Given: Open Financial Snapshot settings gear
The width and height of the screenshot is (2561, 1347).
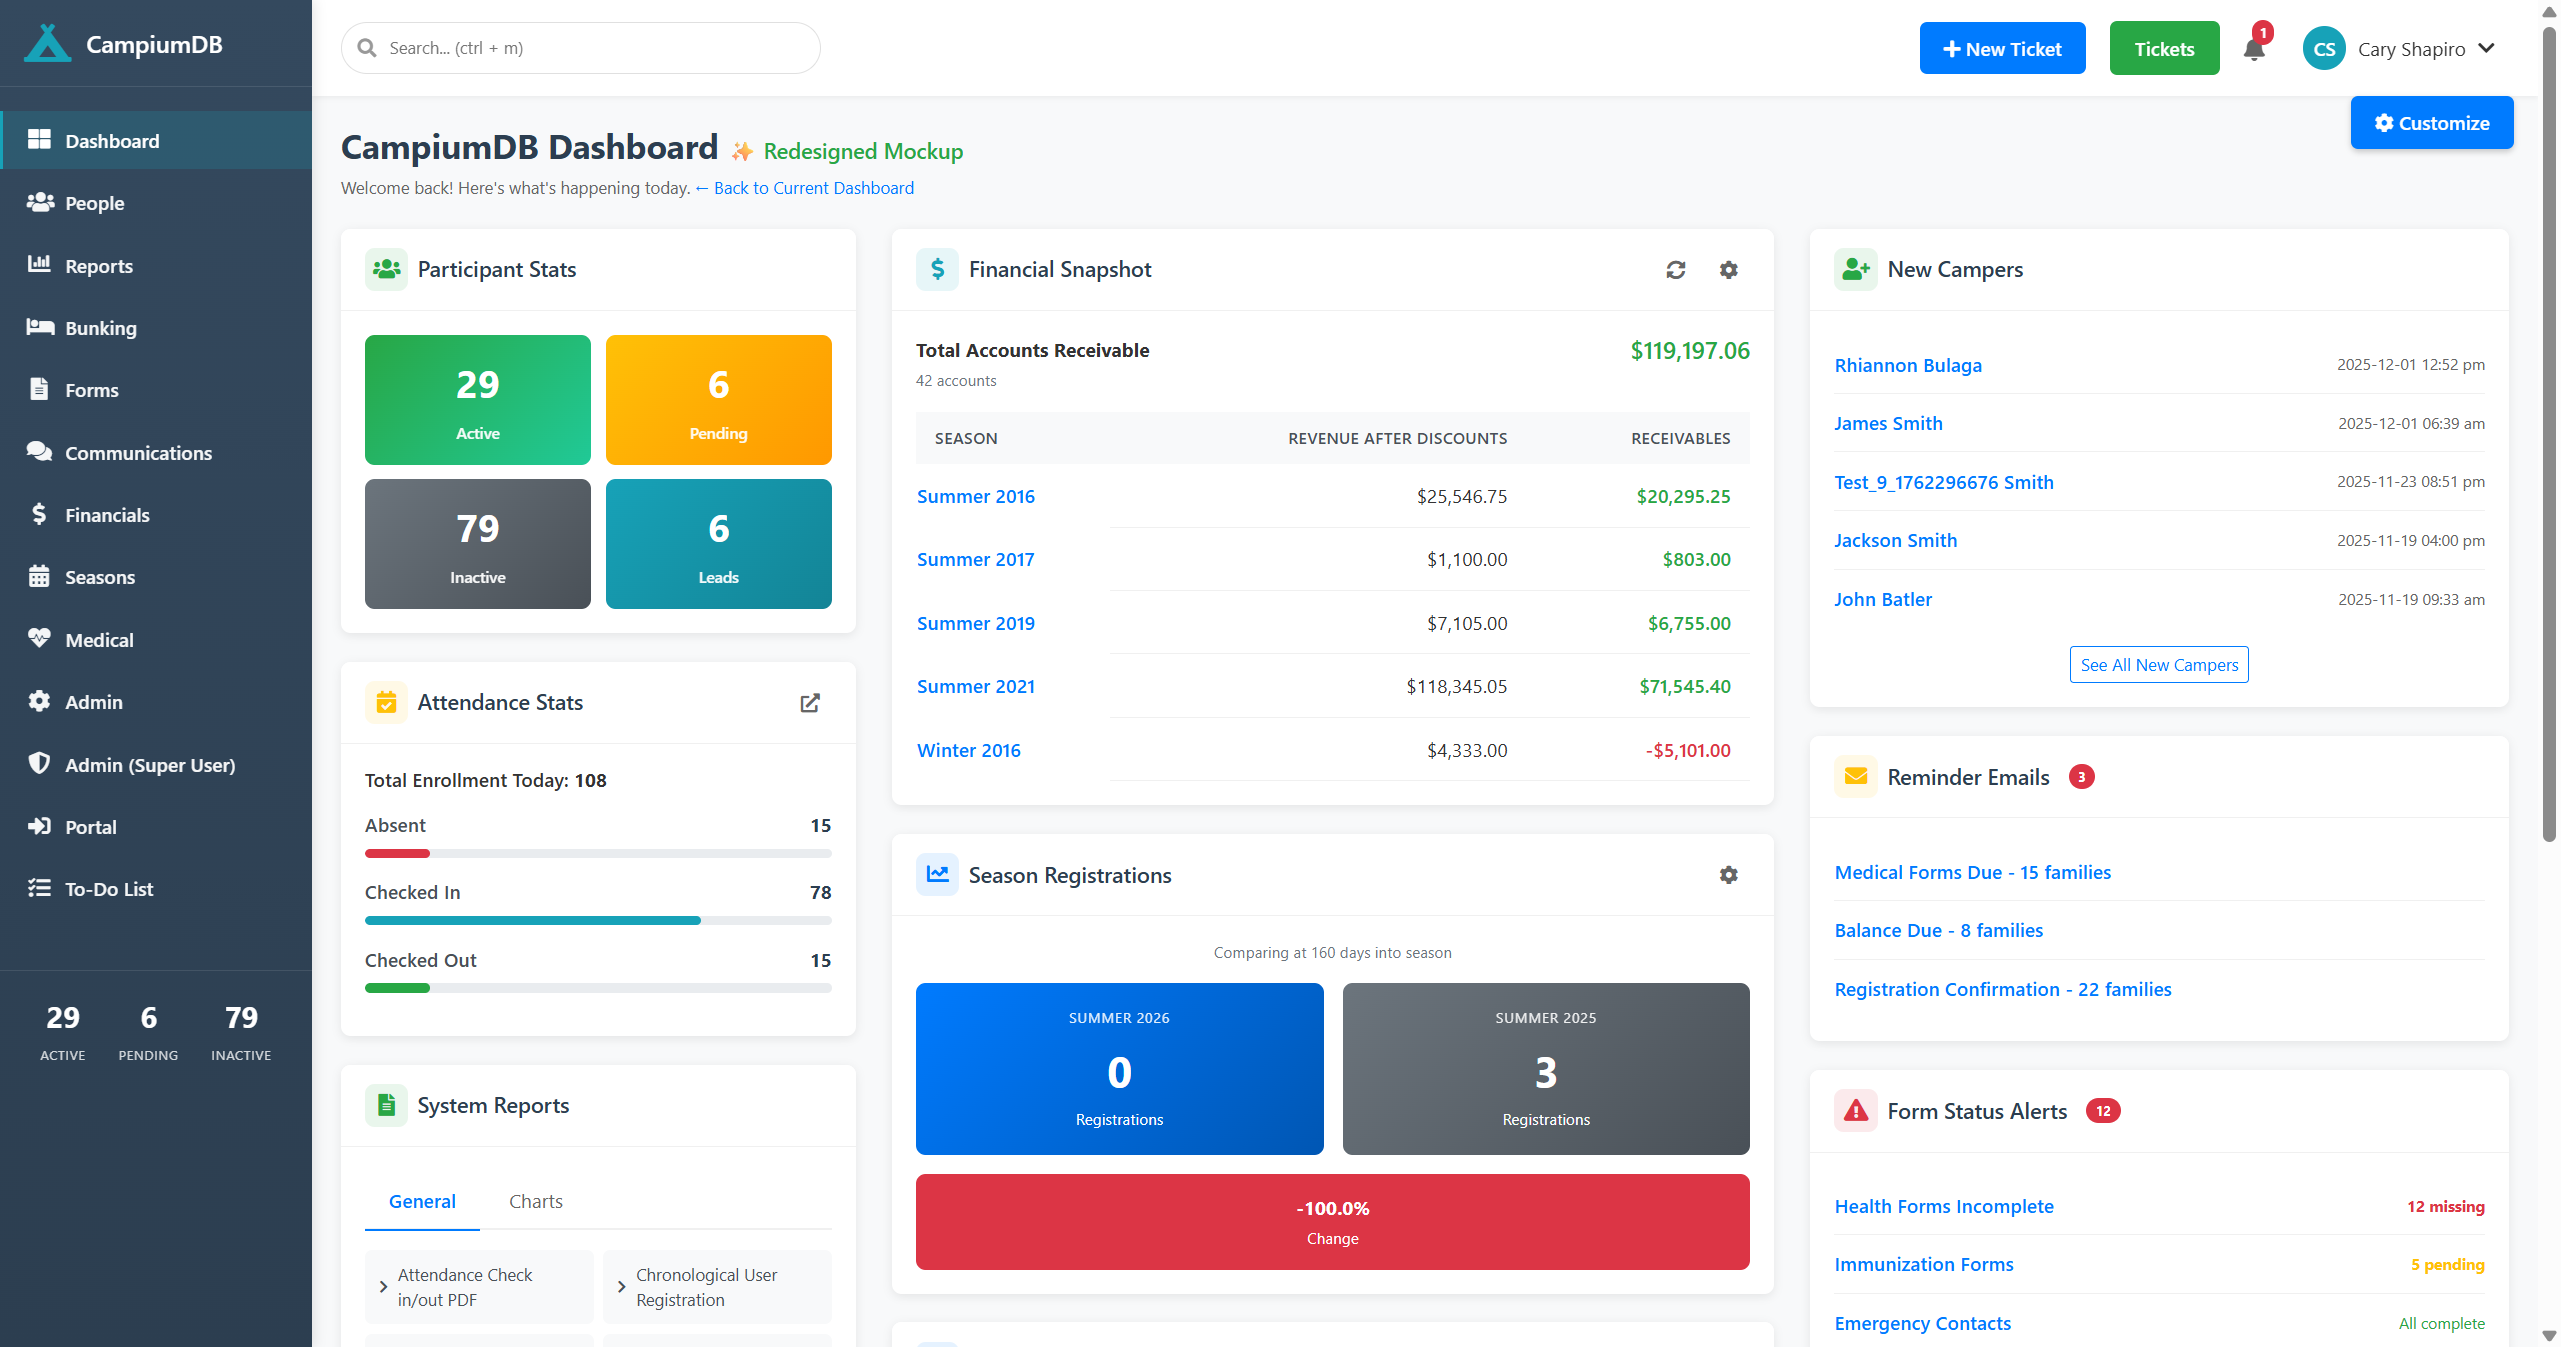Looking at the screenshot, I should pyautogui.click(x=1728, y=270).
